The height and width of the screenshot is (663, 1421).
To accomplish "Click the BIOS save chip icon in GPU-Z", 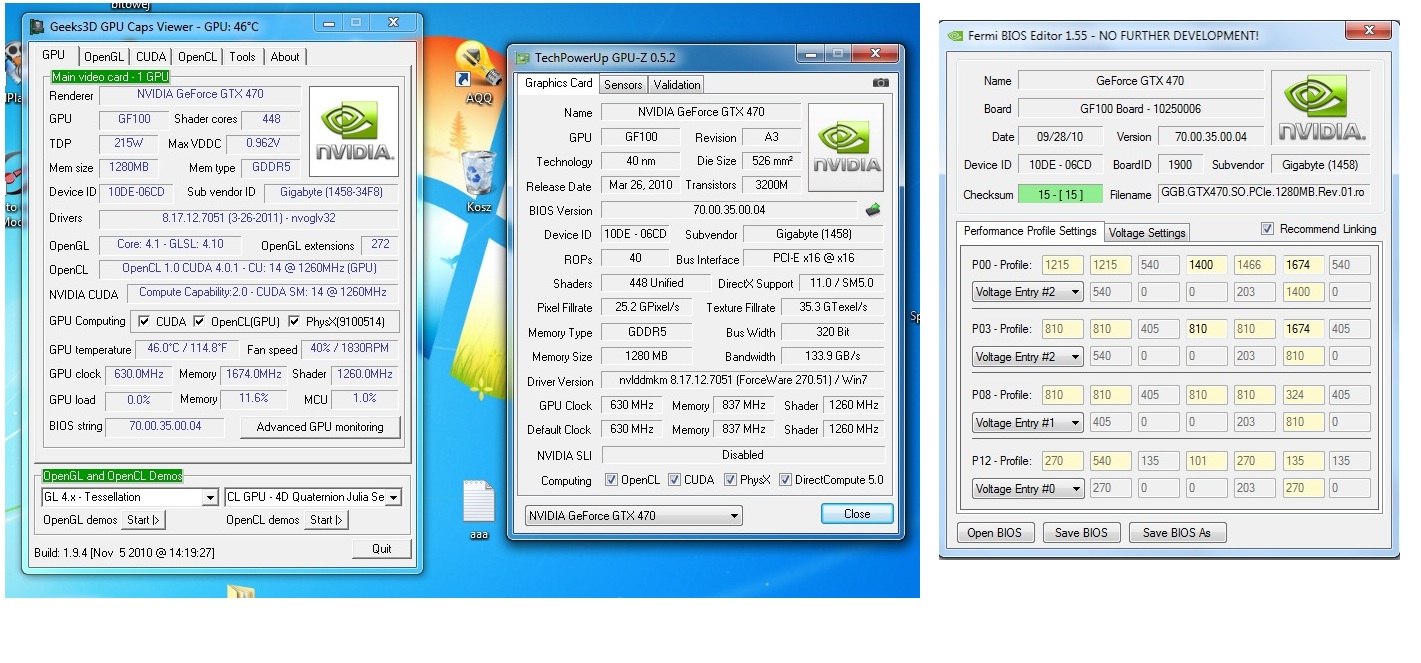I will [x=873, y=210].
